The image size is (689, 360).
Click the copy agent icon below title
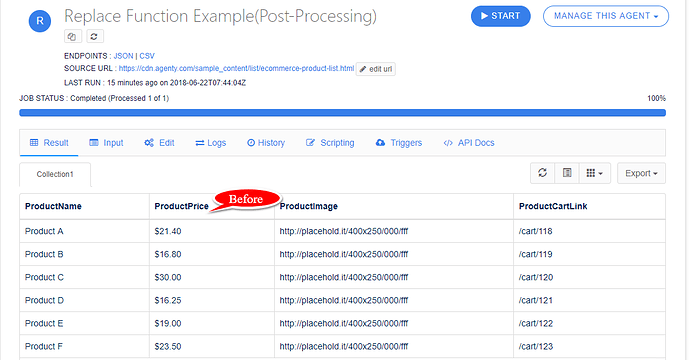coord(73,36)
